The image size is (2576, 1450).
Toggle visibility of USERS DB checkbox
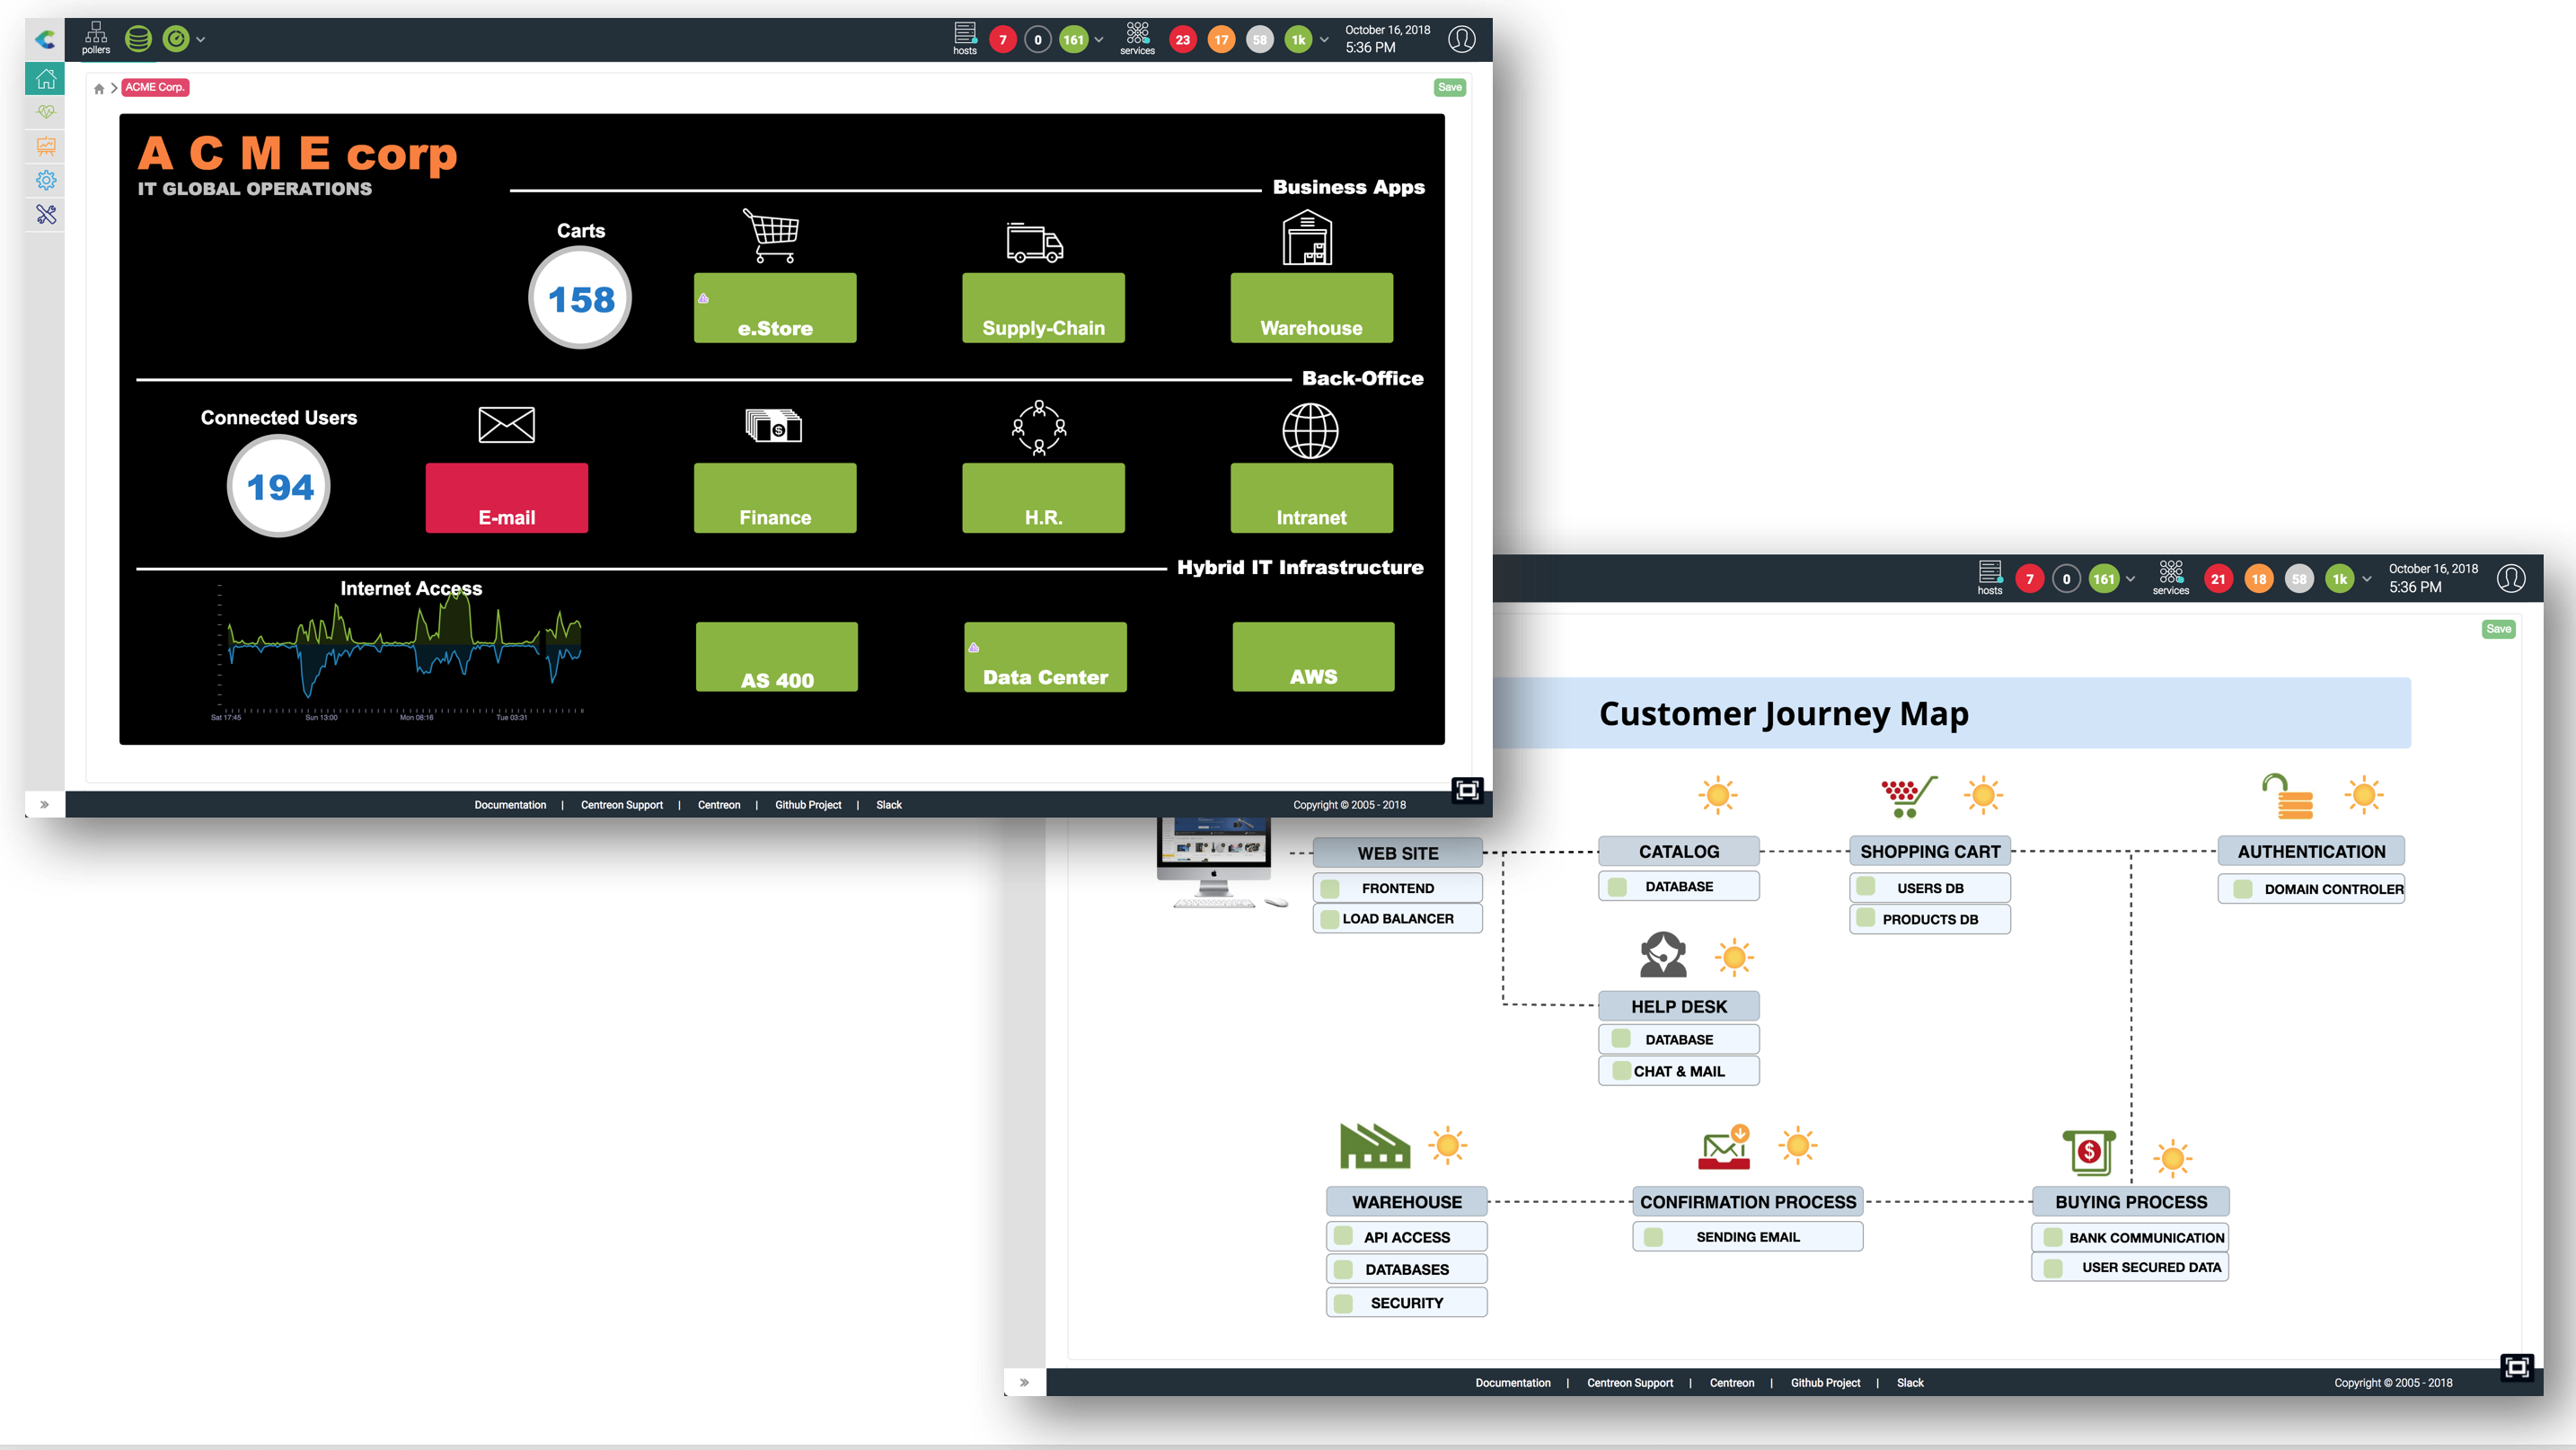point(1870,887)
